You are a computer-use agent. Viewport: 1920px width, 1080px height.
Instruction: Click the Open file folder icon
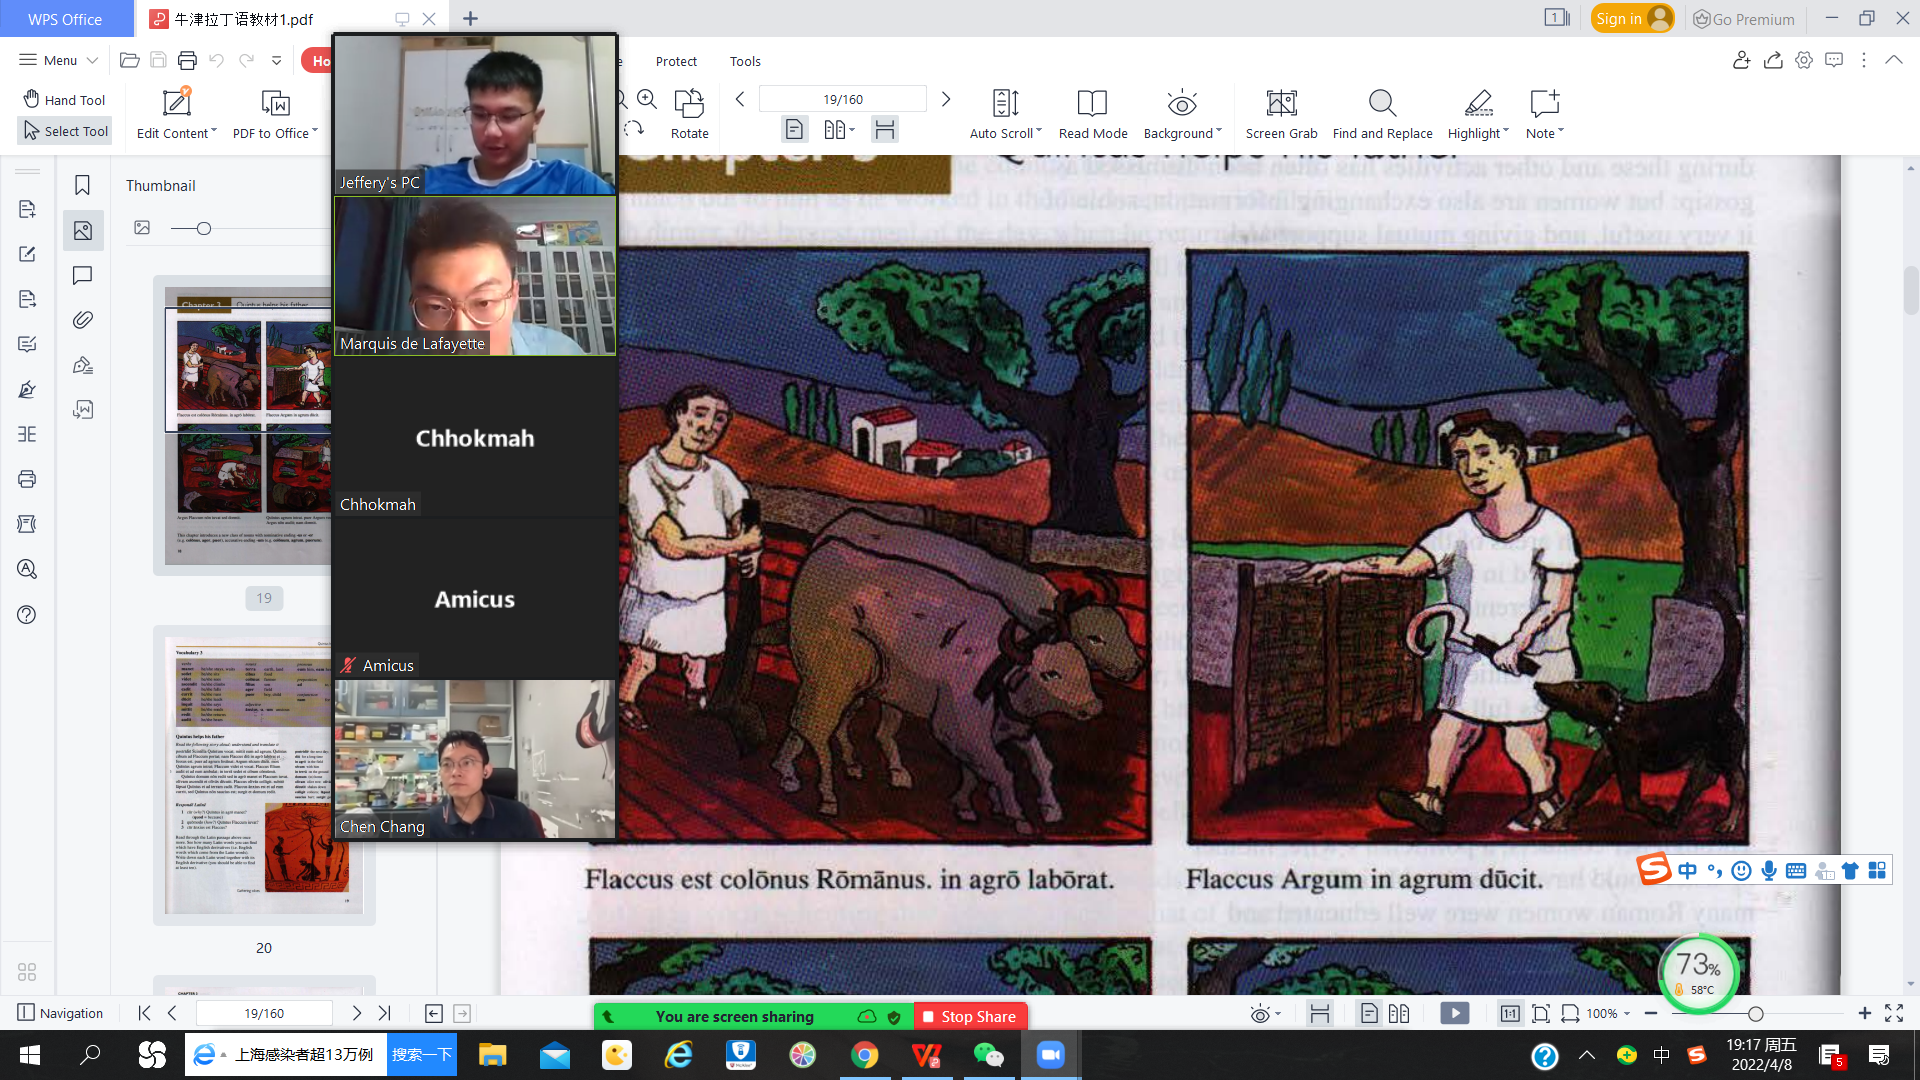(129, 60)
